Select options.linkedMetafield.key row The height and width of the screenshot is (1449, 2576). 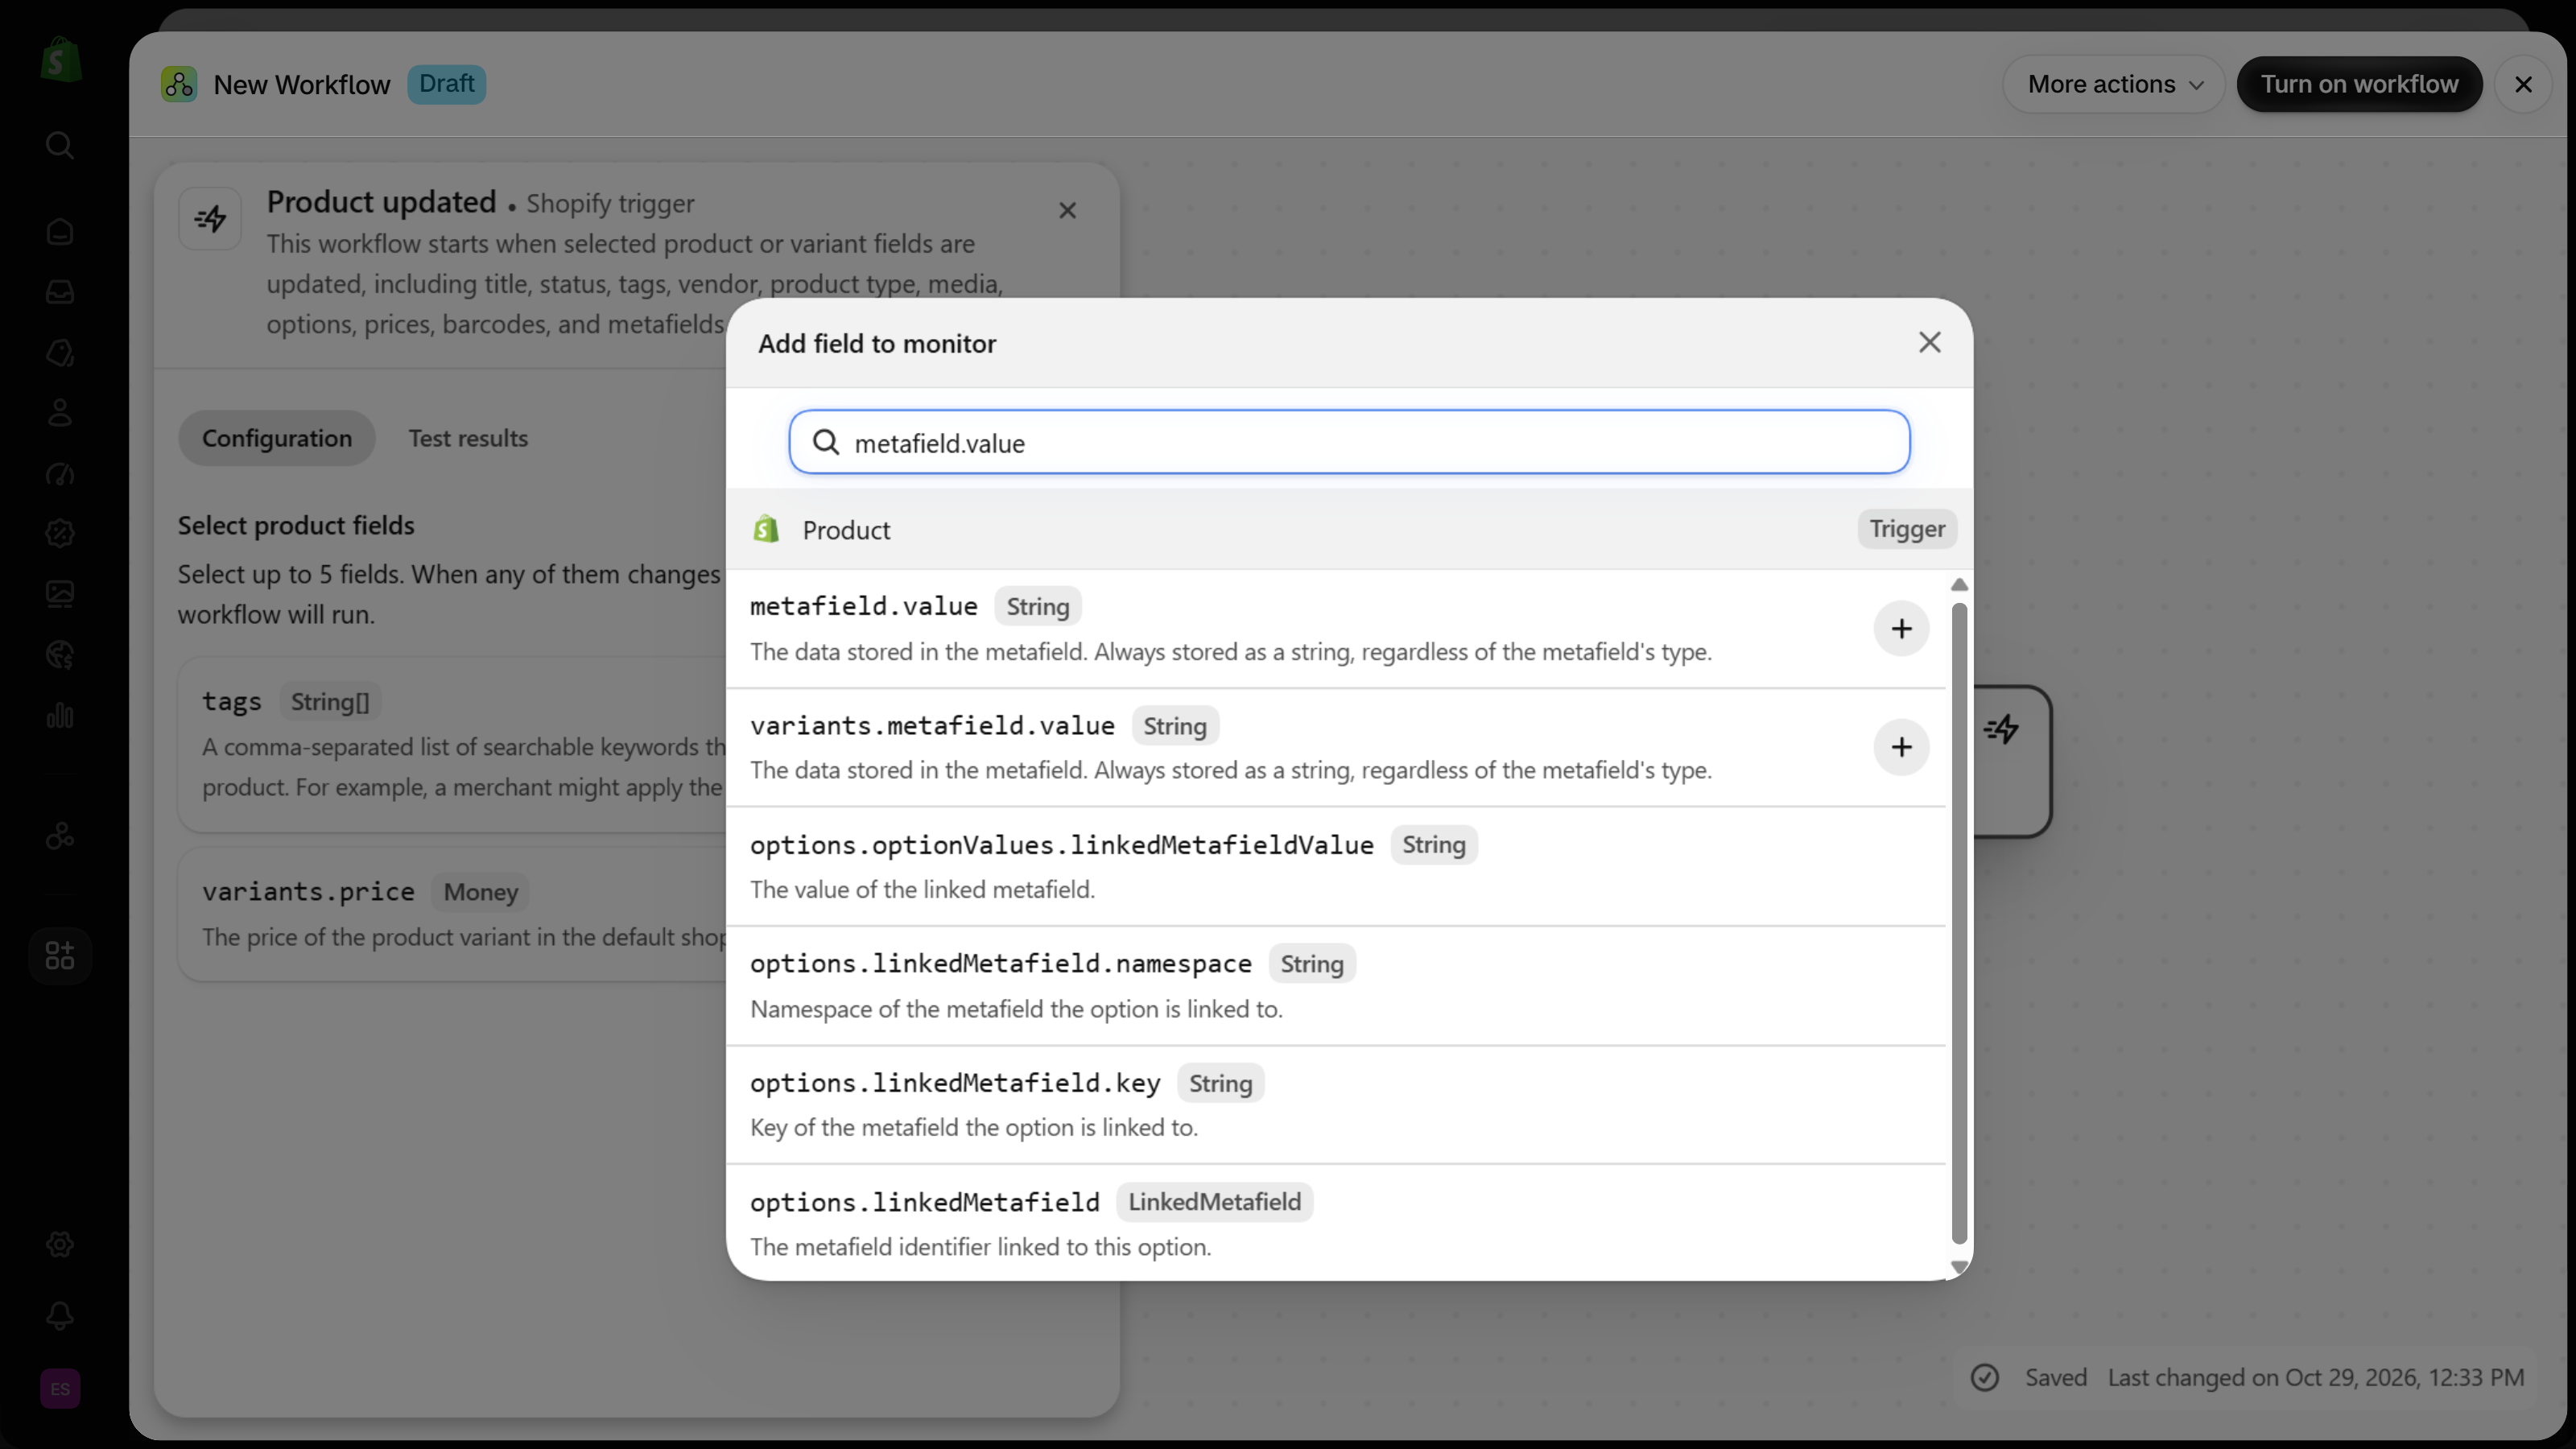point(1336,1104)
